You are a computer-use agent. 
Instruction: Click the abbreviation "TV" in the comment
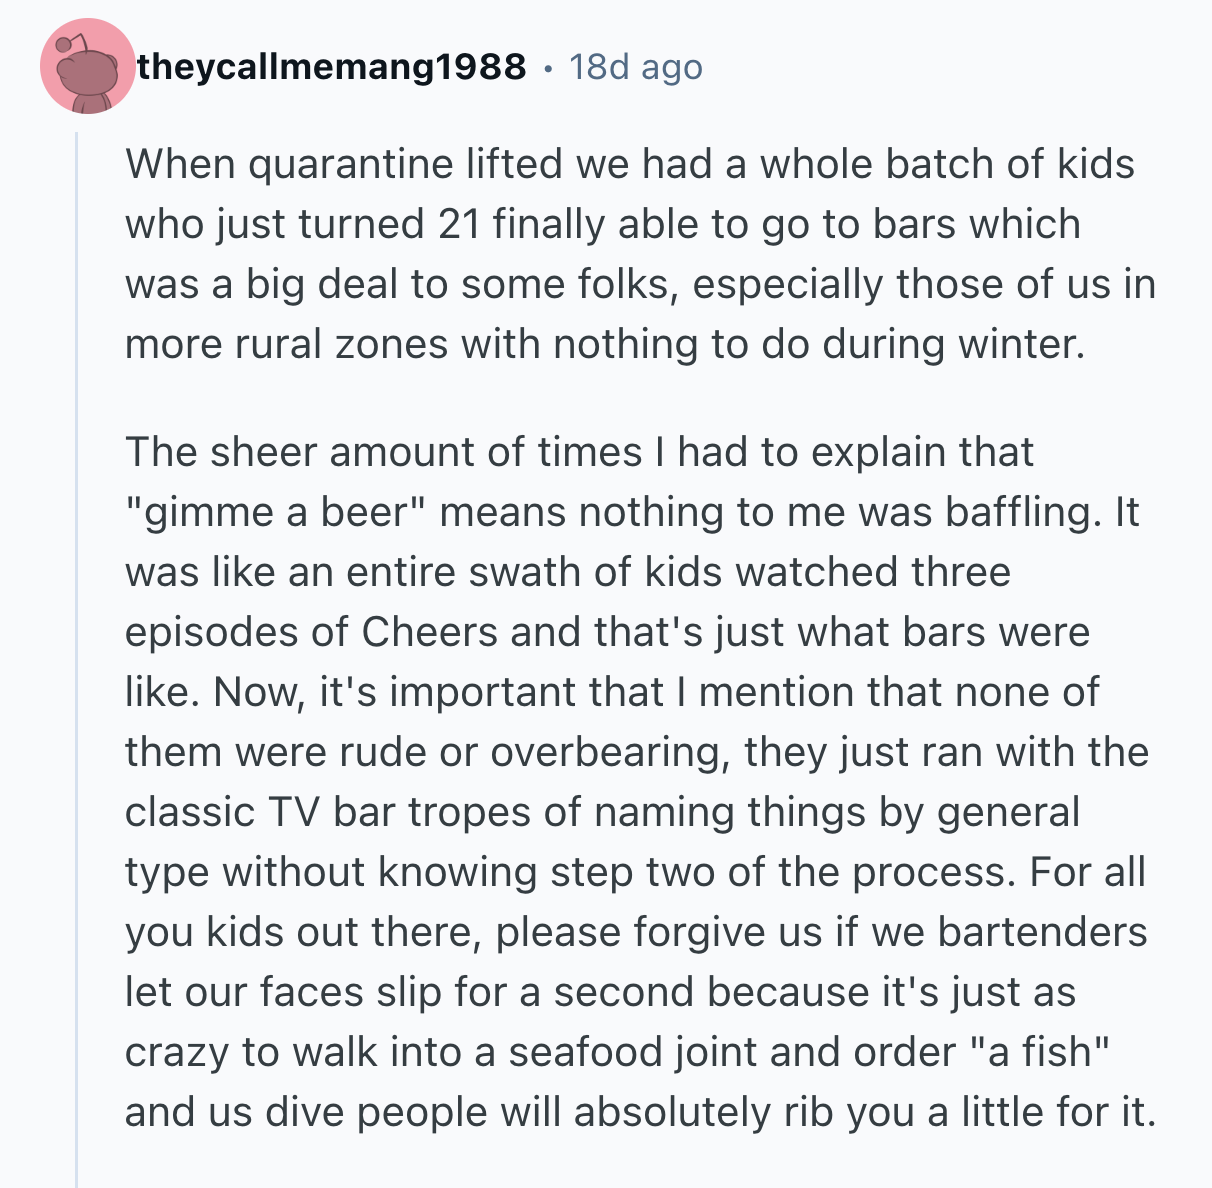pyautogui.click(x=291, y=812)
